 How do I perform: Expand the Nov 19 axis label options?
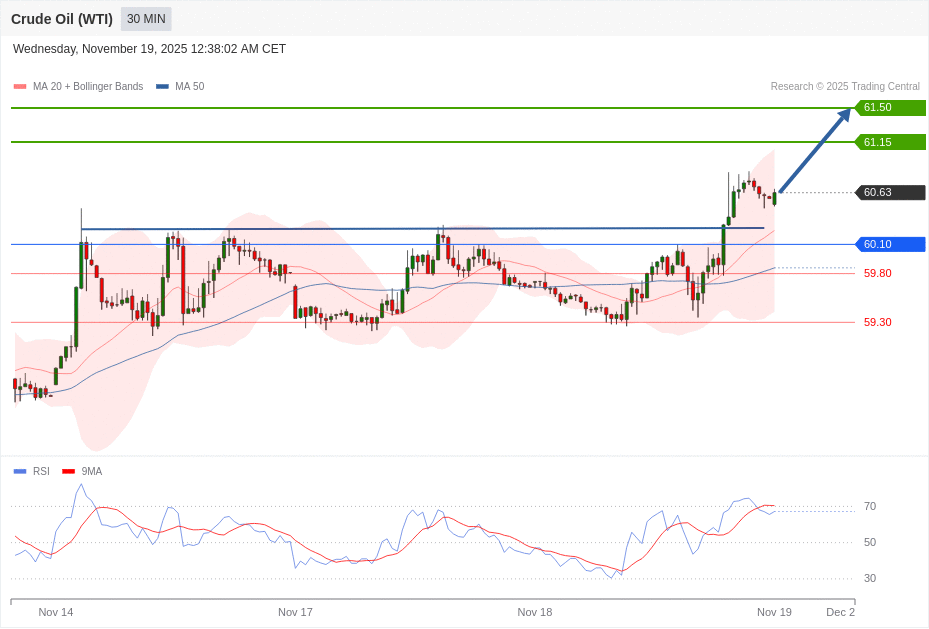(774, 612)
